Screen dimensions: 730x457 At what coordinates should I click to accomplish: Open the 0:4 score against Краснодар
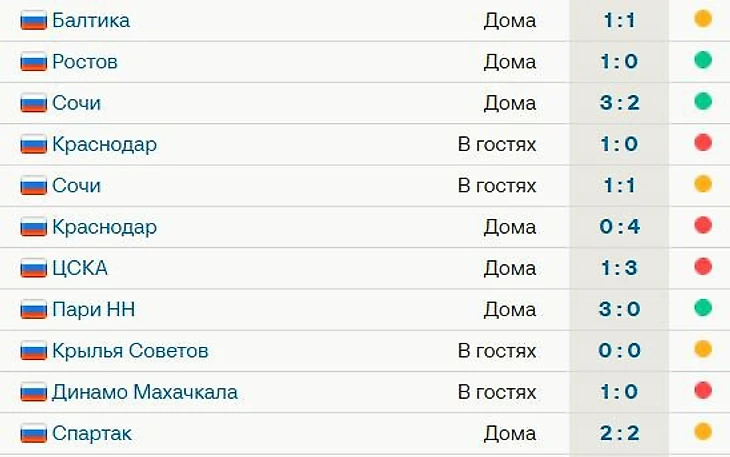point(620,227)
